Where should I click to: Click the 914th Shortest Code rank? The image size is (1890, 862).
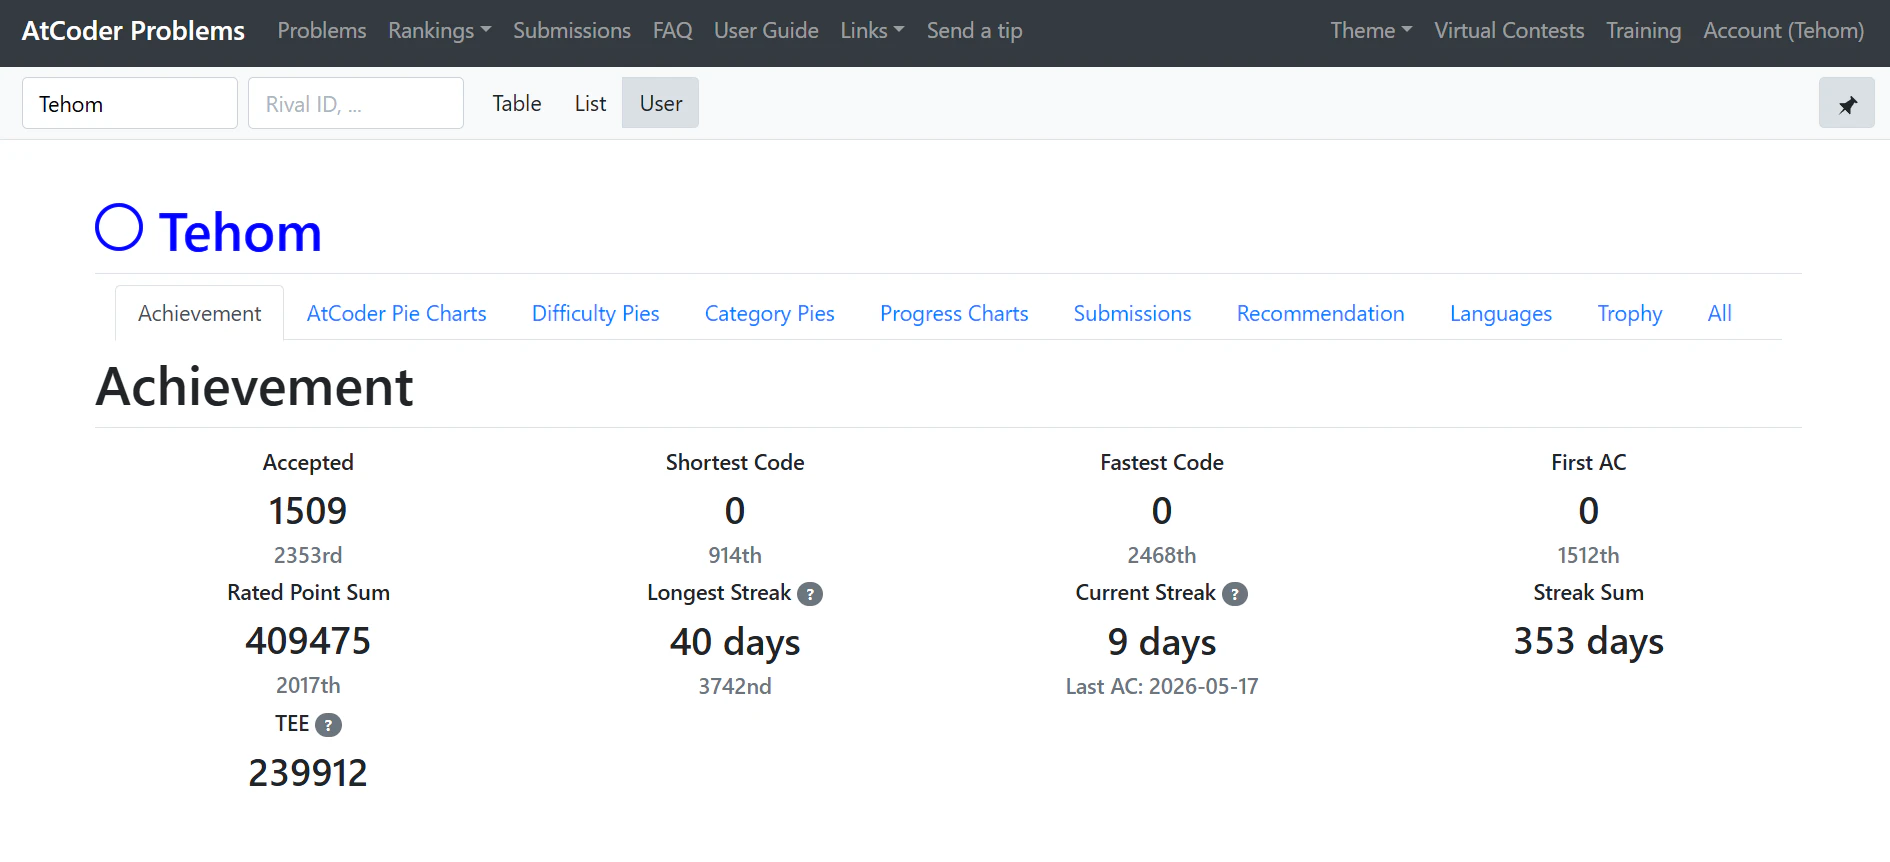735,555
